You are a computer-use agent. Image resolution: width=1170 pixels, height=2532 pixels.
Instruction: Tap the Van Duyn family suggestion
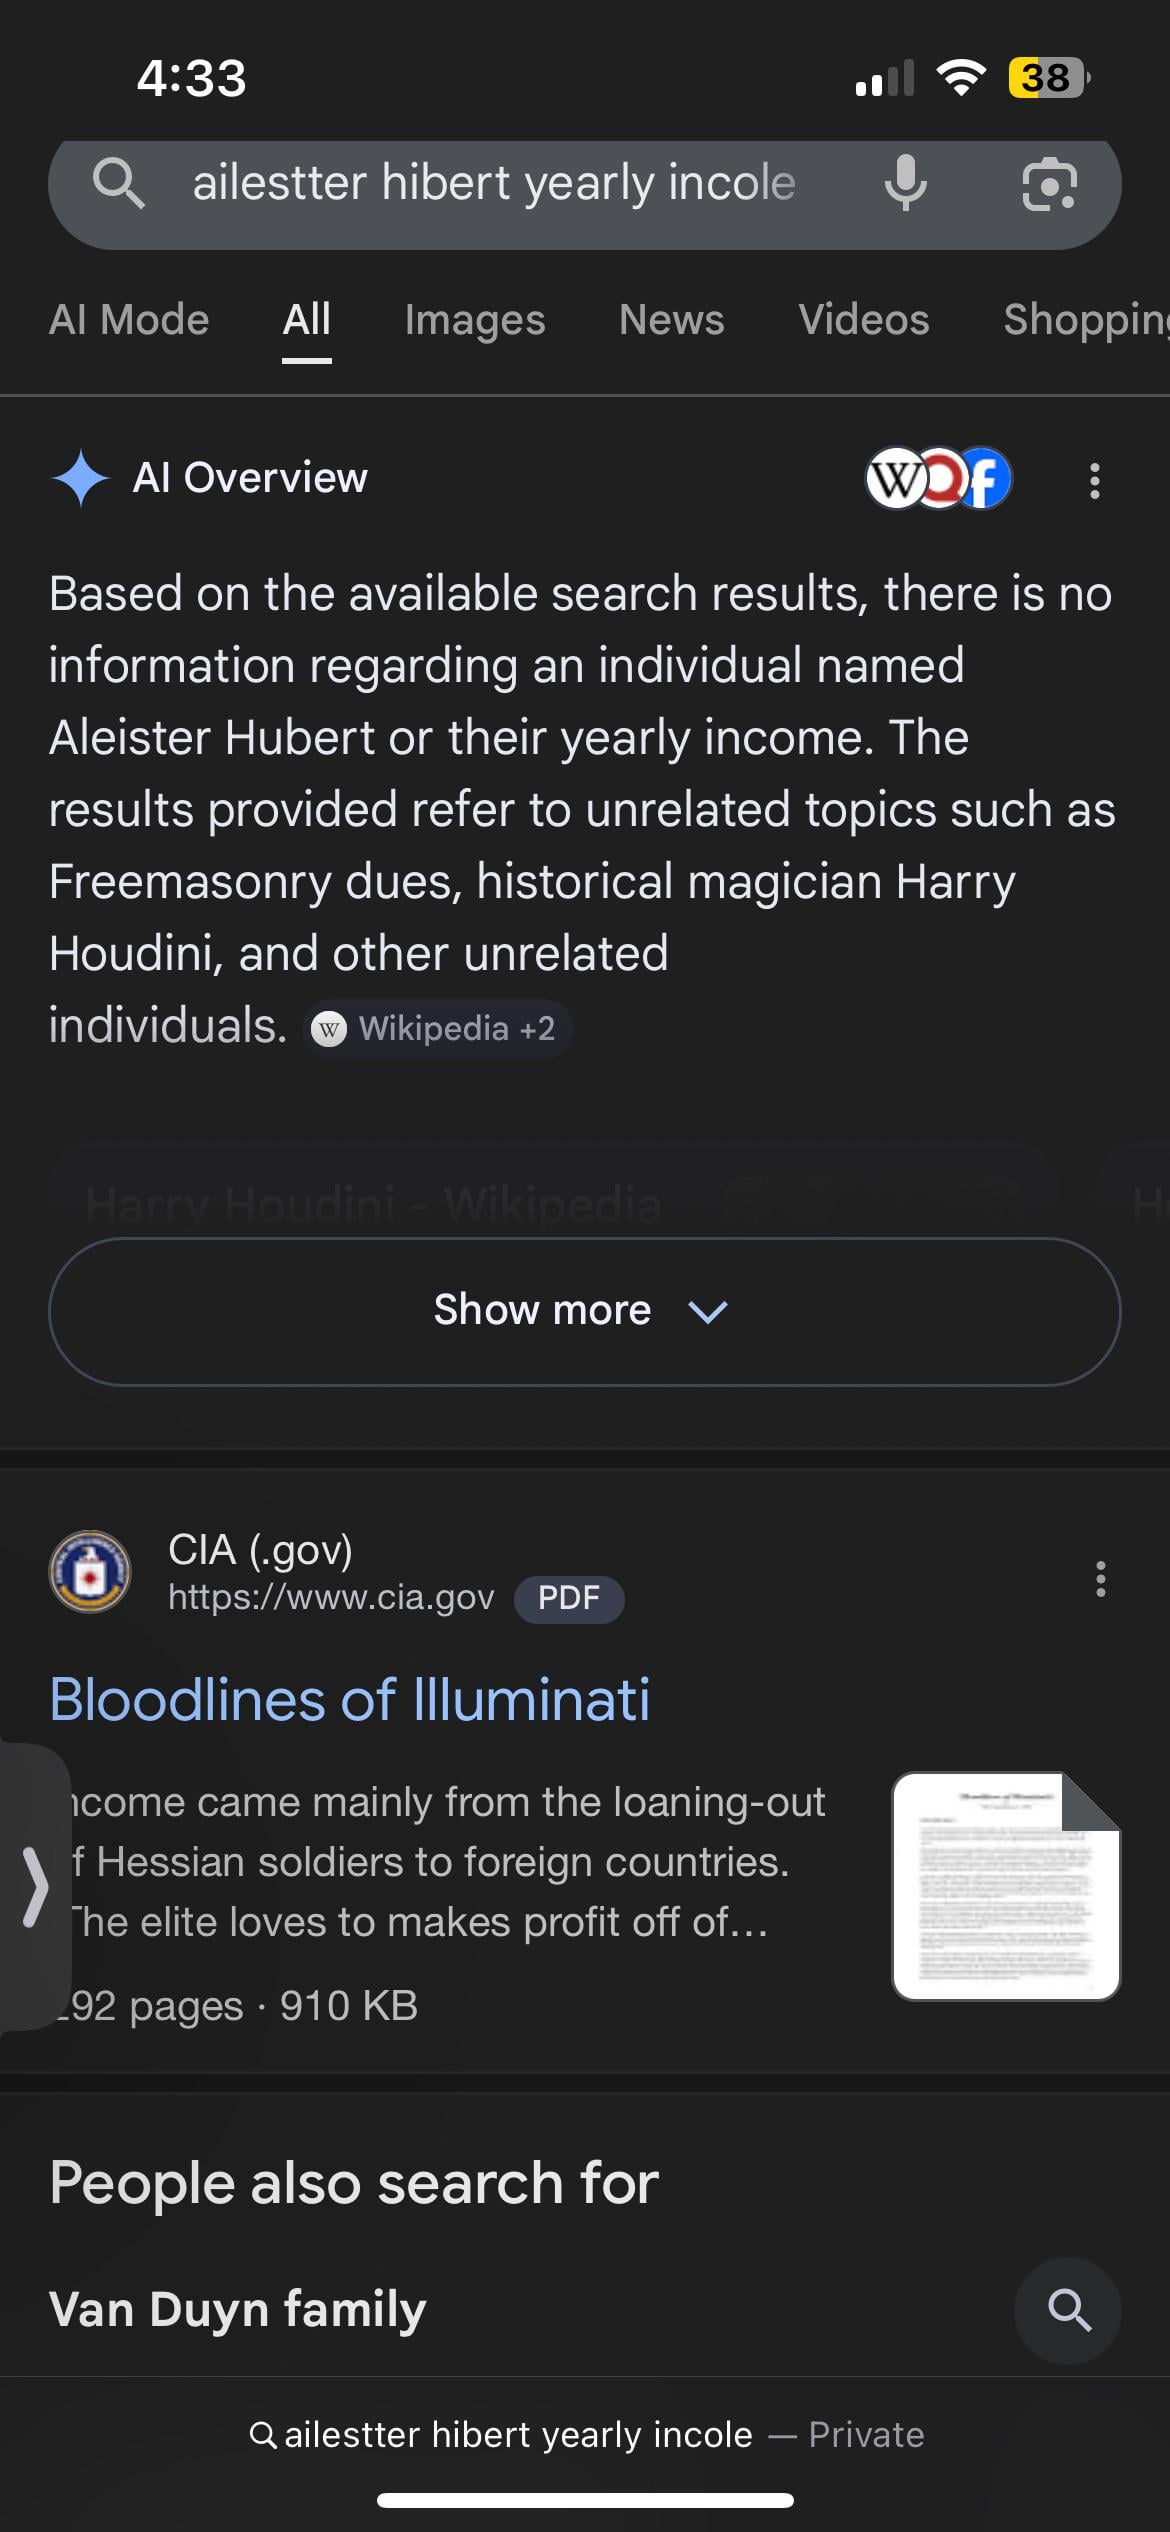point(238,2310)
